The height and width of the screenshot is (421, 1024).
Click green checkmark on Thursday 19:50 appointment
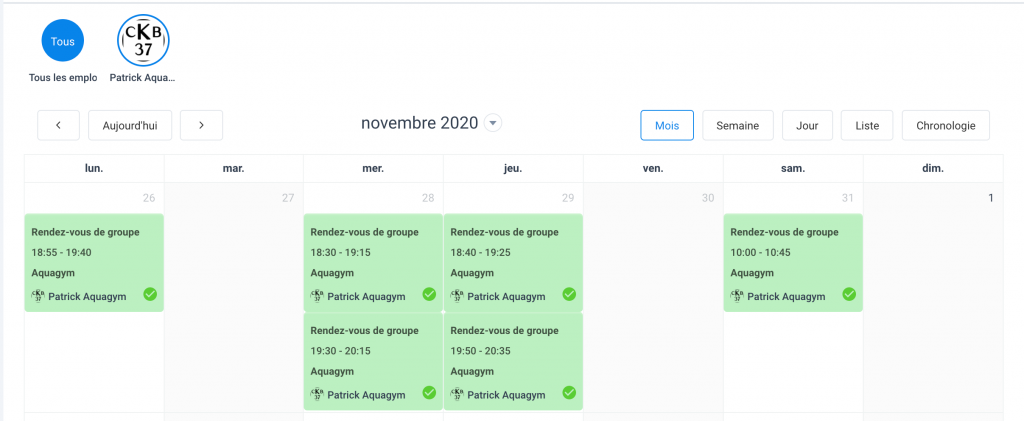[569, 393]
